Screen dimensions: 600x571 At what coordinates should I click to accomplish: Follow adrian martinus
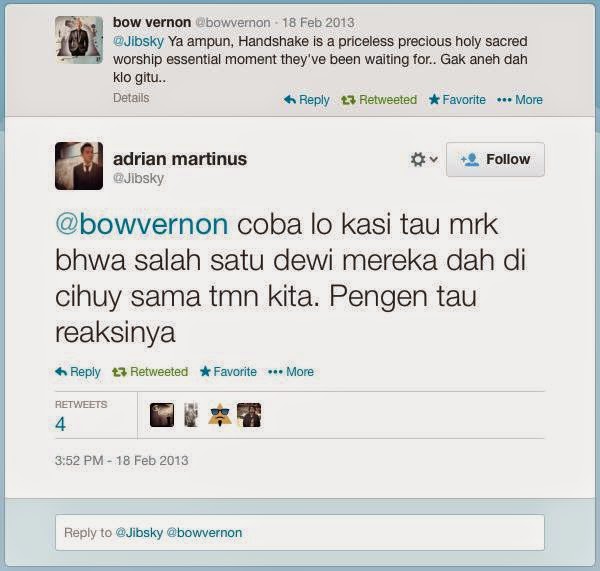point(495,159)
